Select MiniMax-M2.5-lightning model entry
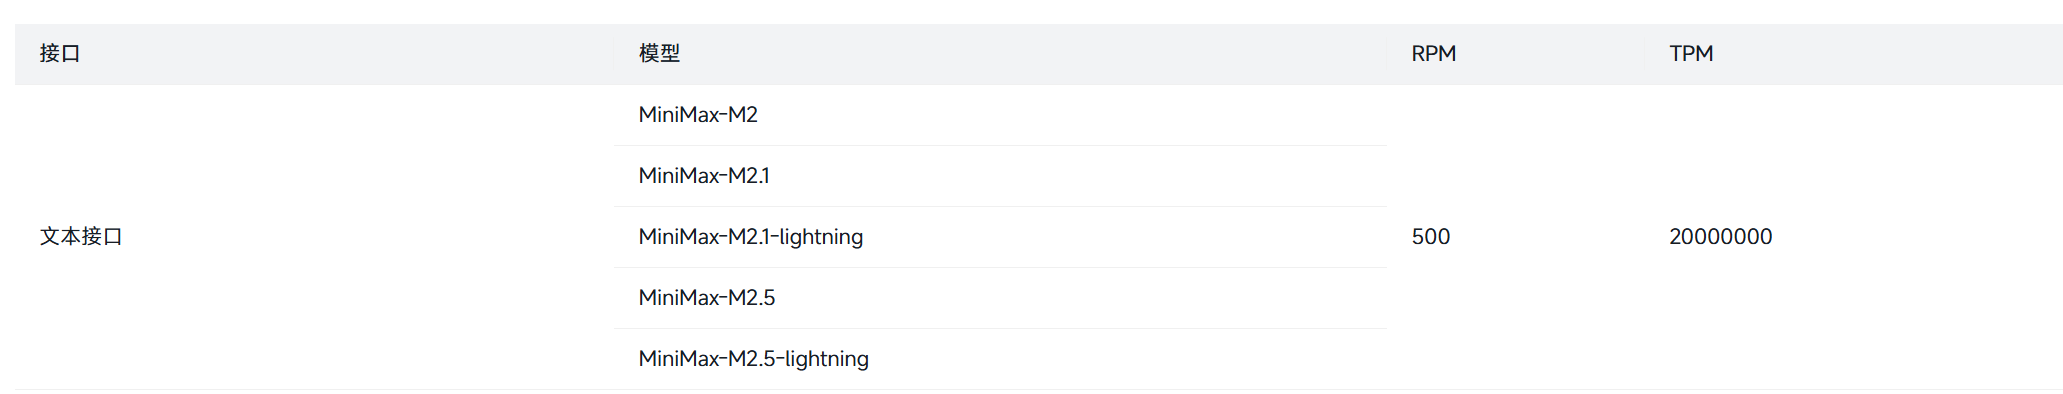 [x=754, y=359]
